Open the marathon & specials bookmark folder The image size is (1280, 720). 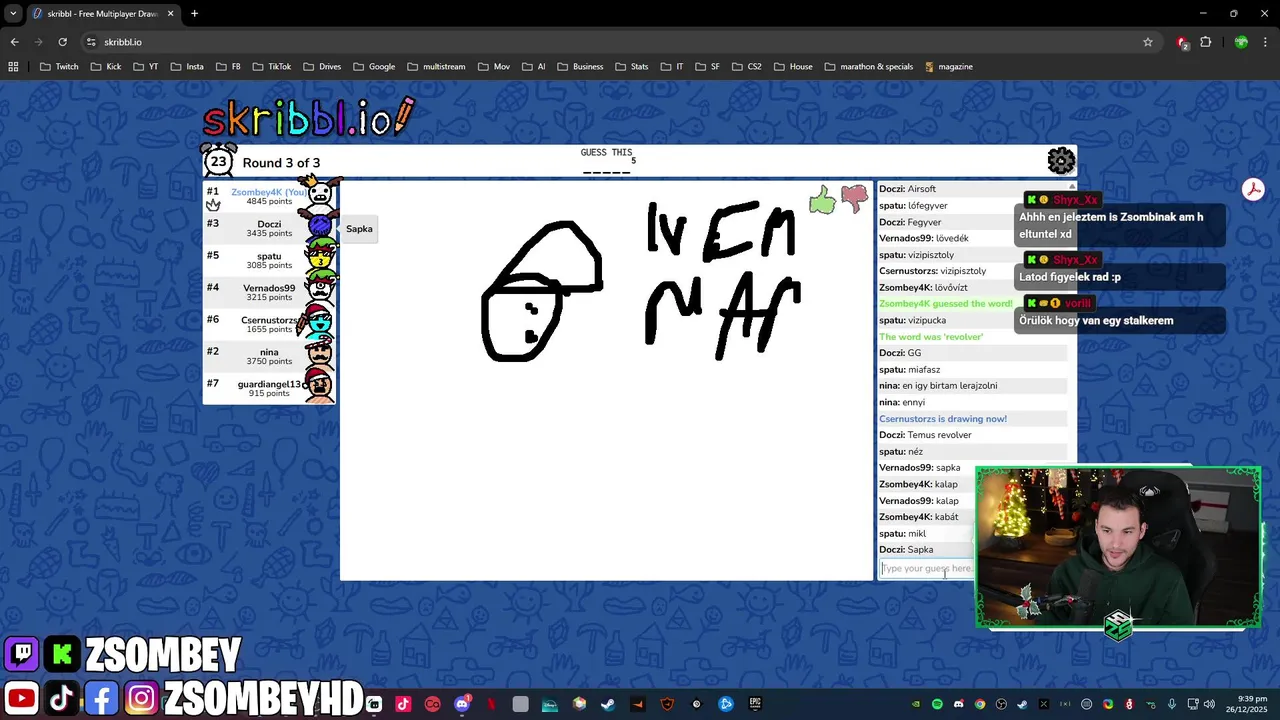pos(869,67)
